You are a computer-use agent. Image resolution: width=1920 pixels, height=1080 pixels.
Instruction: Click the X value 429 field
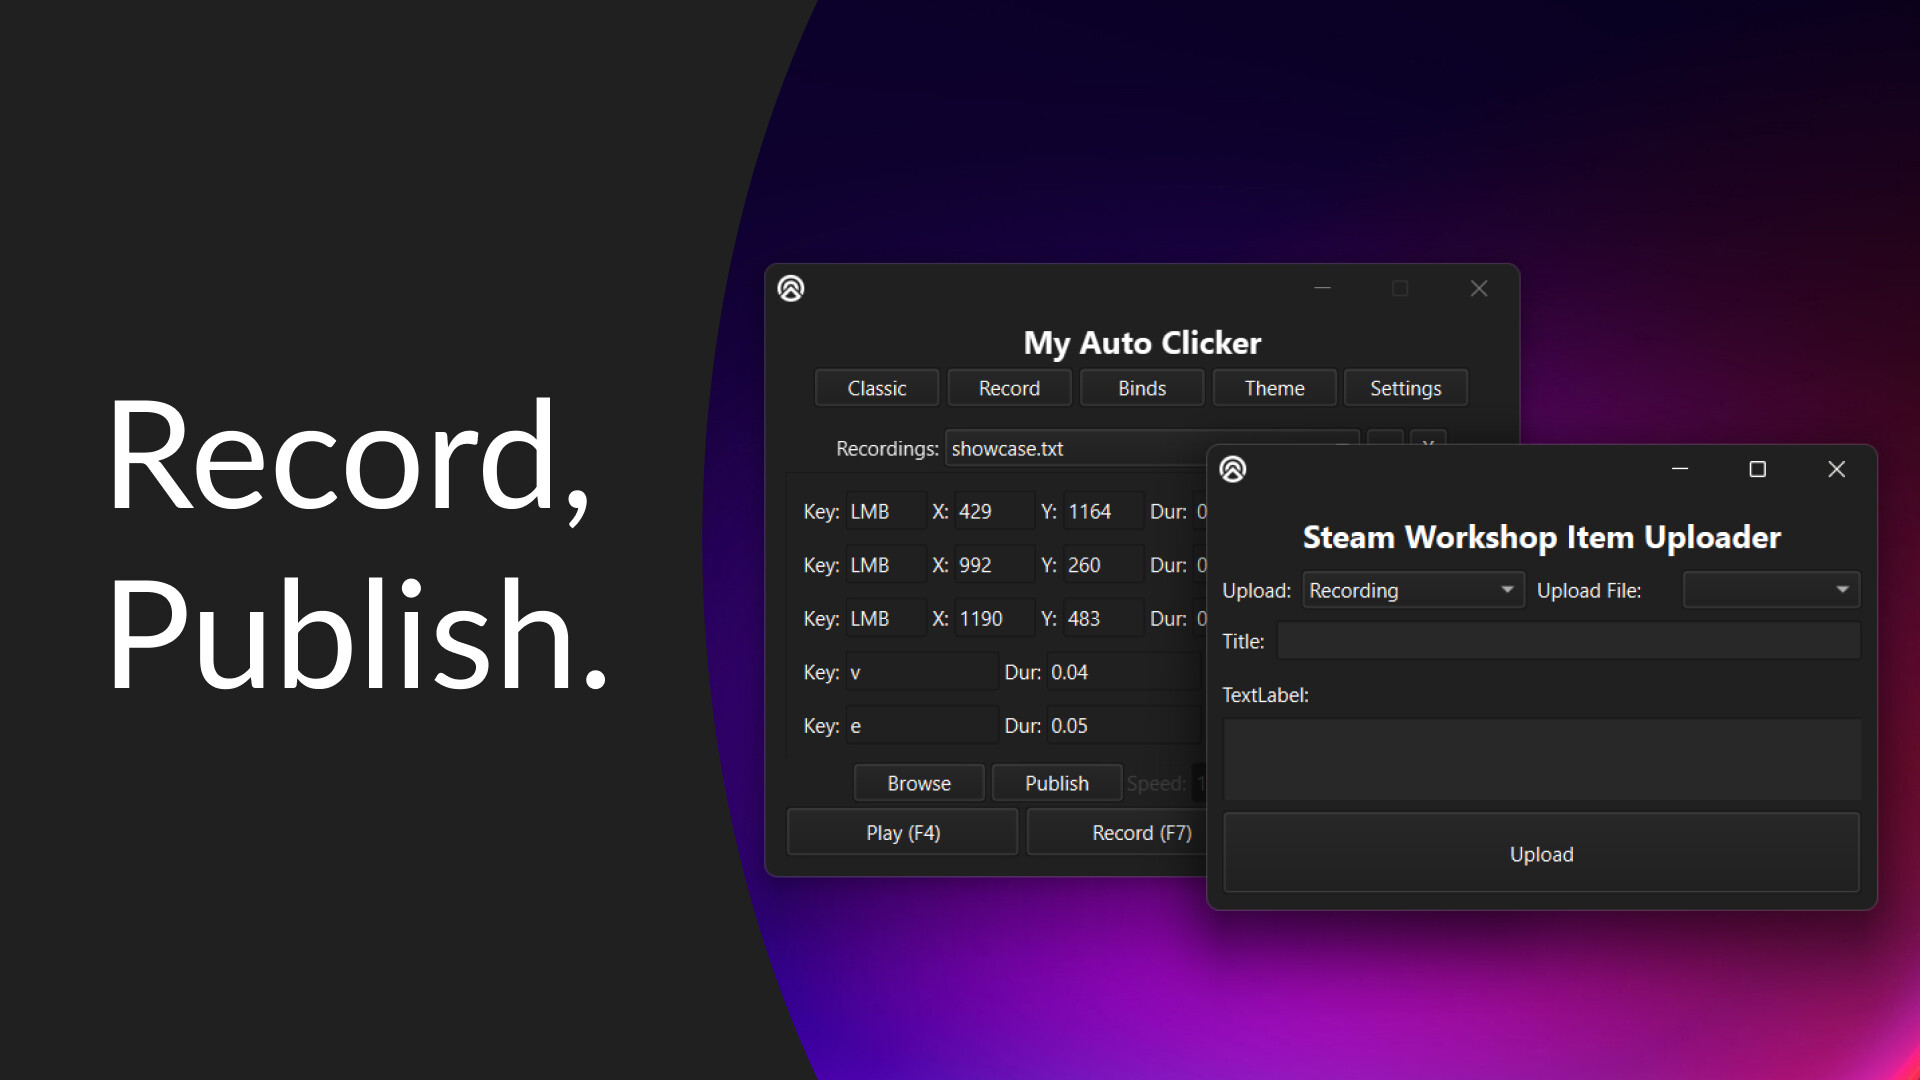992,512
